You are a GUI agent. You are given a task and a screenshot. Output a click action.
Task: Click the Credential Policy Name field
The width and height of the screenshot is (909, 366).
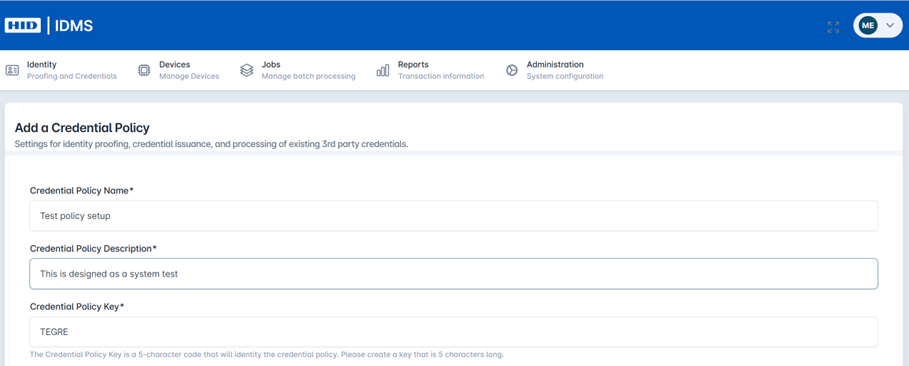coord(453,216)
